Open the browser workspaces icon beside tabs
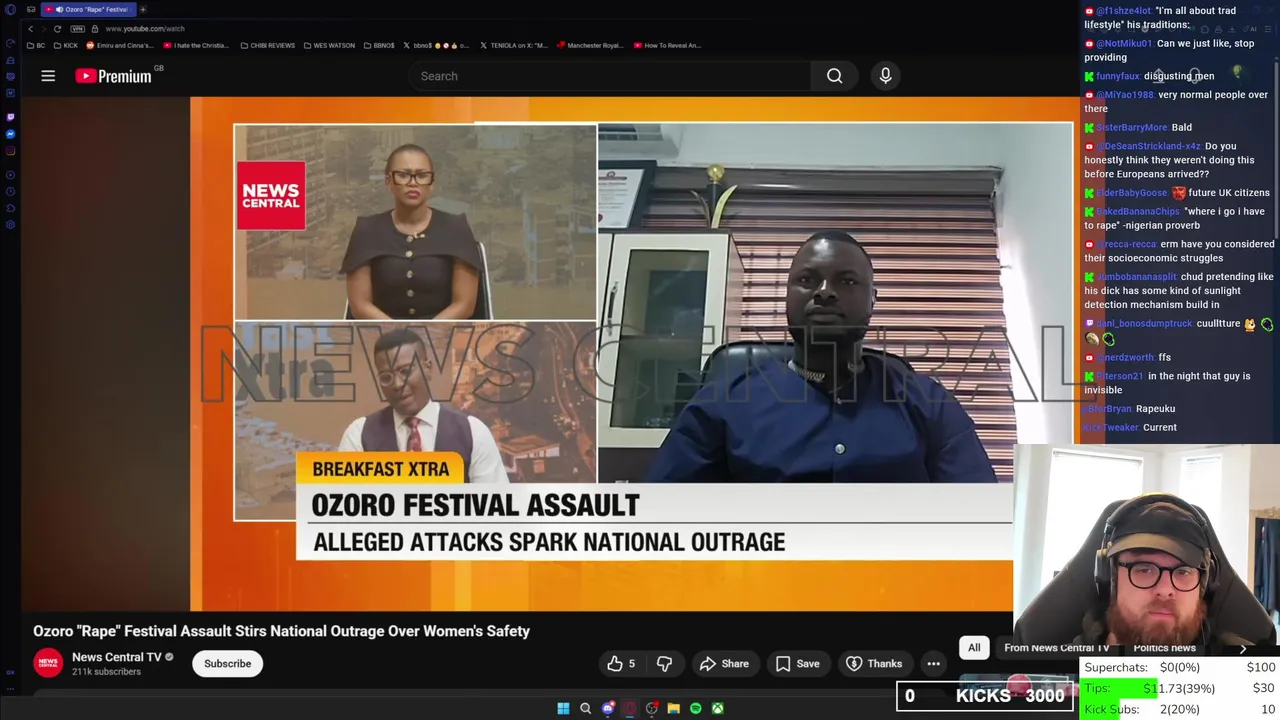Screen dimensions: 1280x720 tap(31, 9)
